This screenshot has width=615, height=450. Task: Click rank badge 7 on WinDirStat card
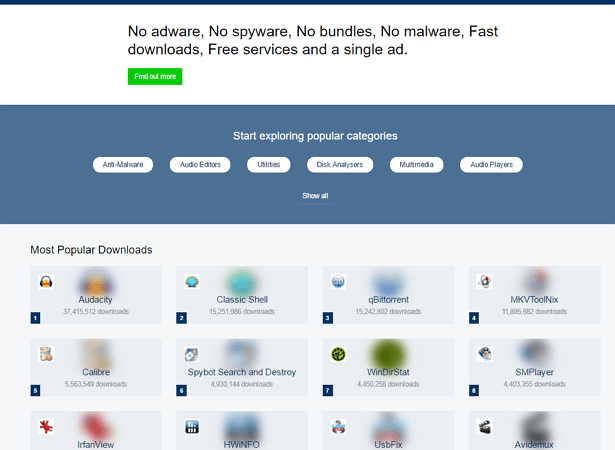328,390
